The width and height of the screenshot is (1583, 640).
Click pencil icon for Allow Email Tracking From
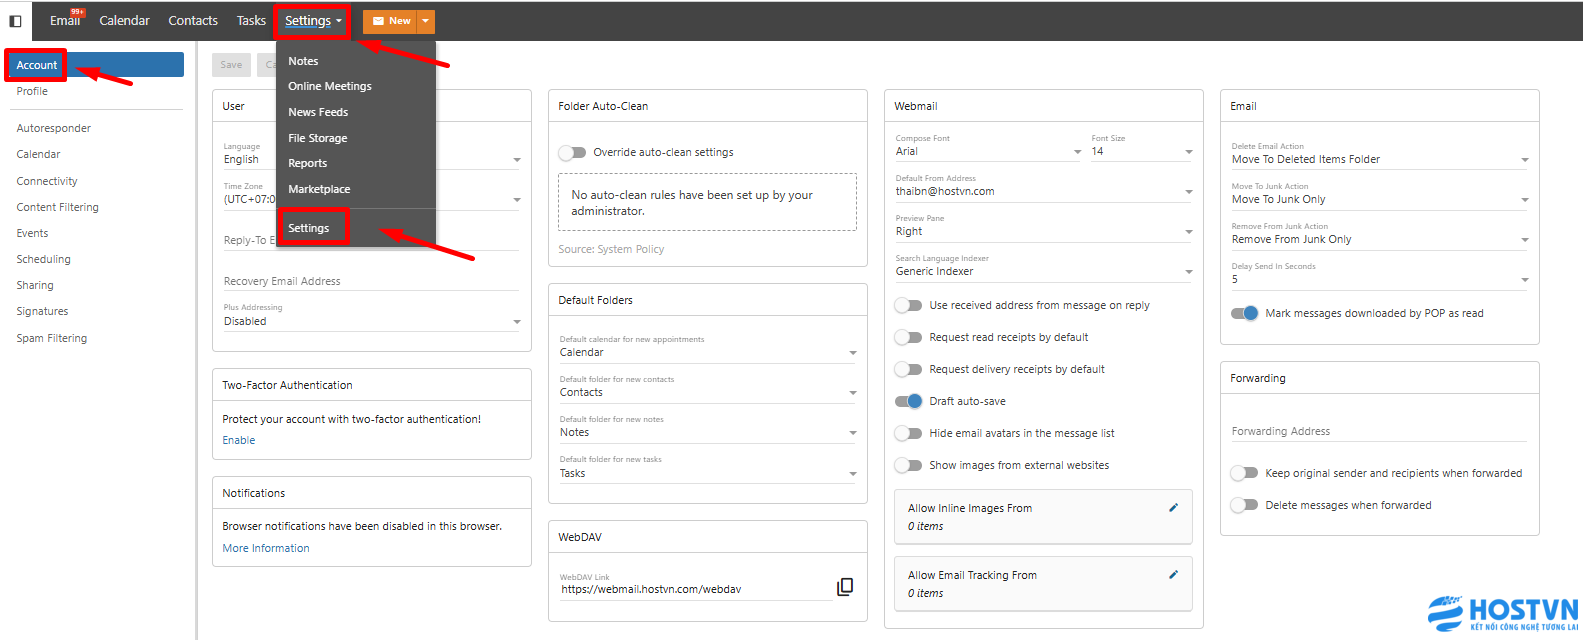tap(1173, 575)
